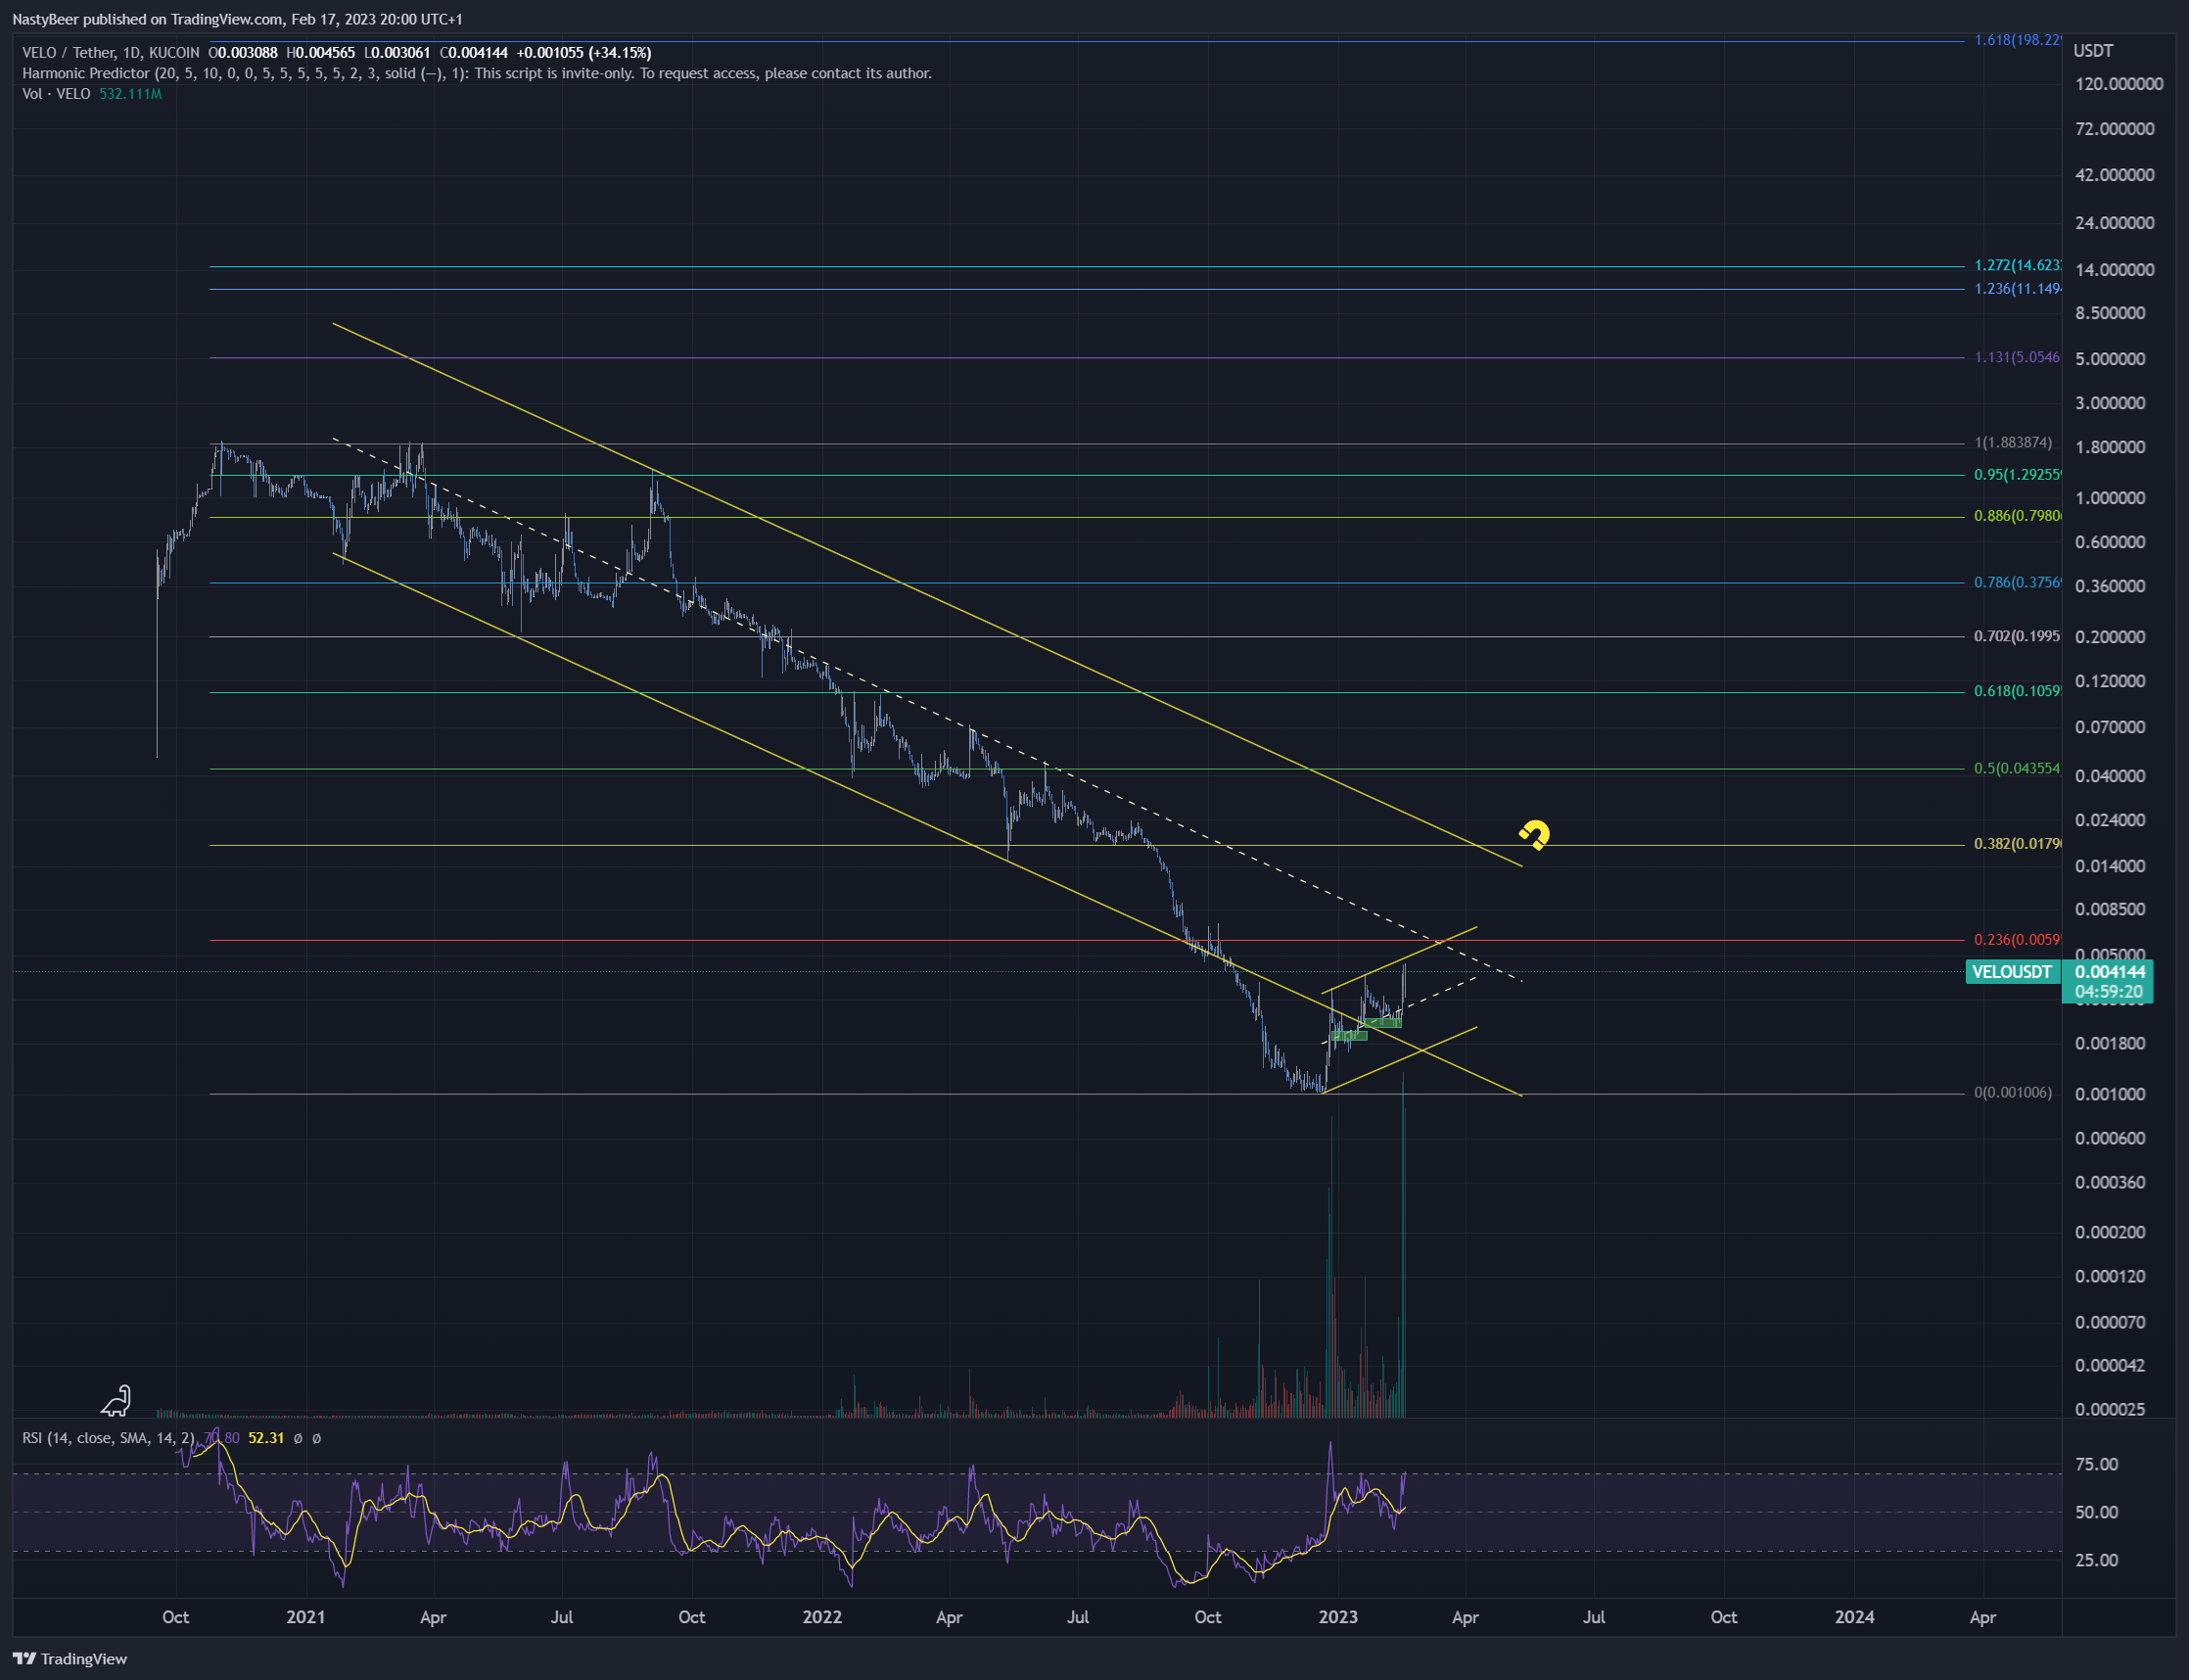This screenshot has height=1680, width=2189.
Task: Click the RSI 75.00 axis label
Action: (x=2097, y=1465)
